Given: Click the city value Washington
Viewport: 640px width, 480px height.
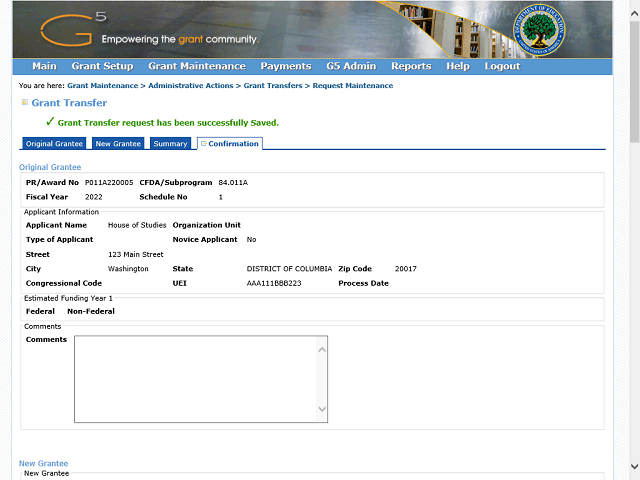Looking at the screenshot, I should [x=128, y=269].
